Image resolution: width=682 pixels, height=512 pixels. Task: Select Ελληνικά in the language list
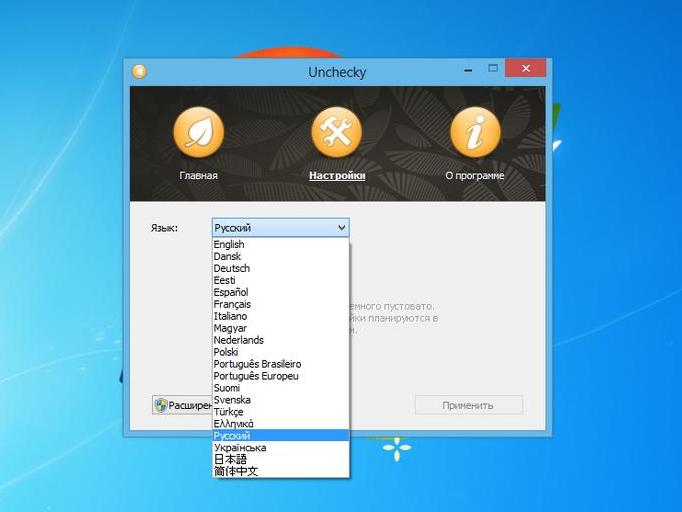click(281, 424)
